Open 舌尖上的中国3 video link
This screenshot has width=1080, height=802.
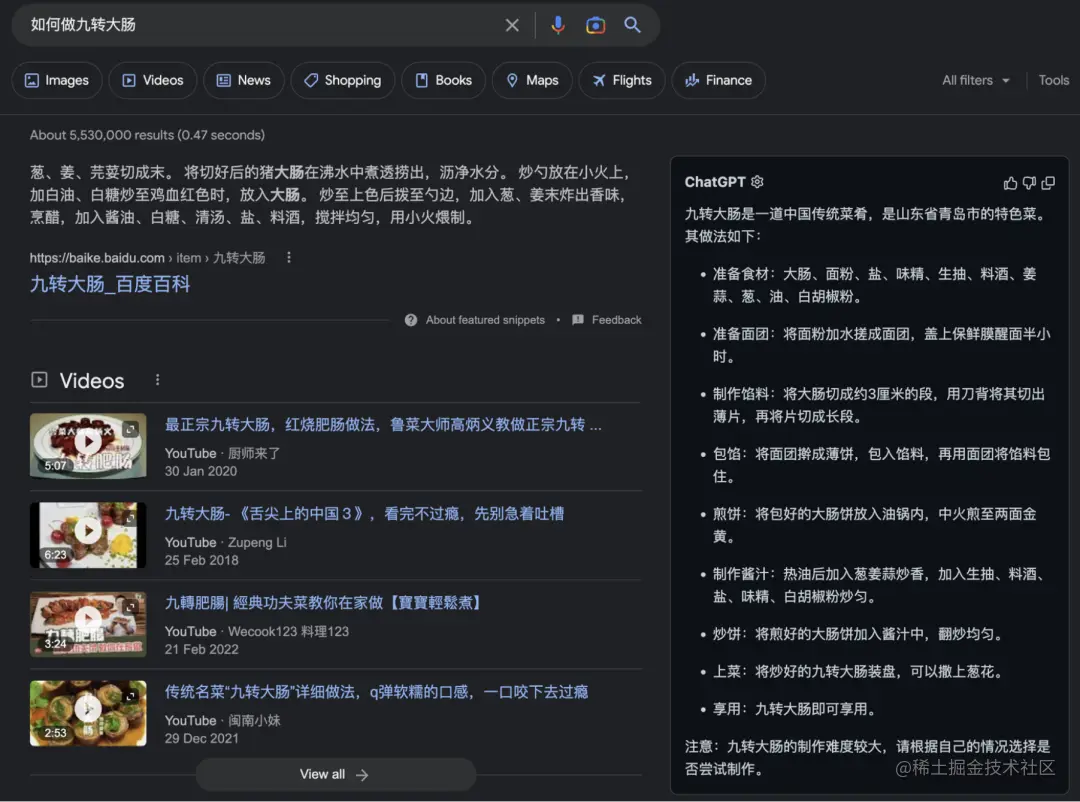[364, 514]
